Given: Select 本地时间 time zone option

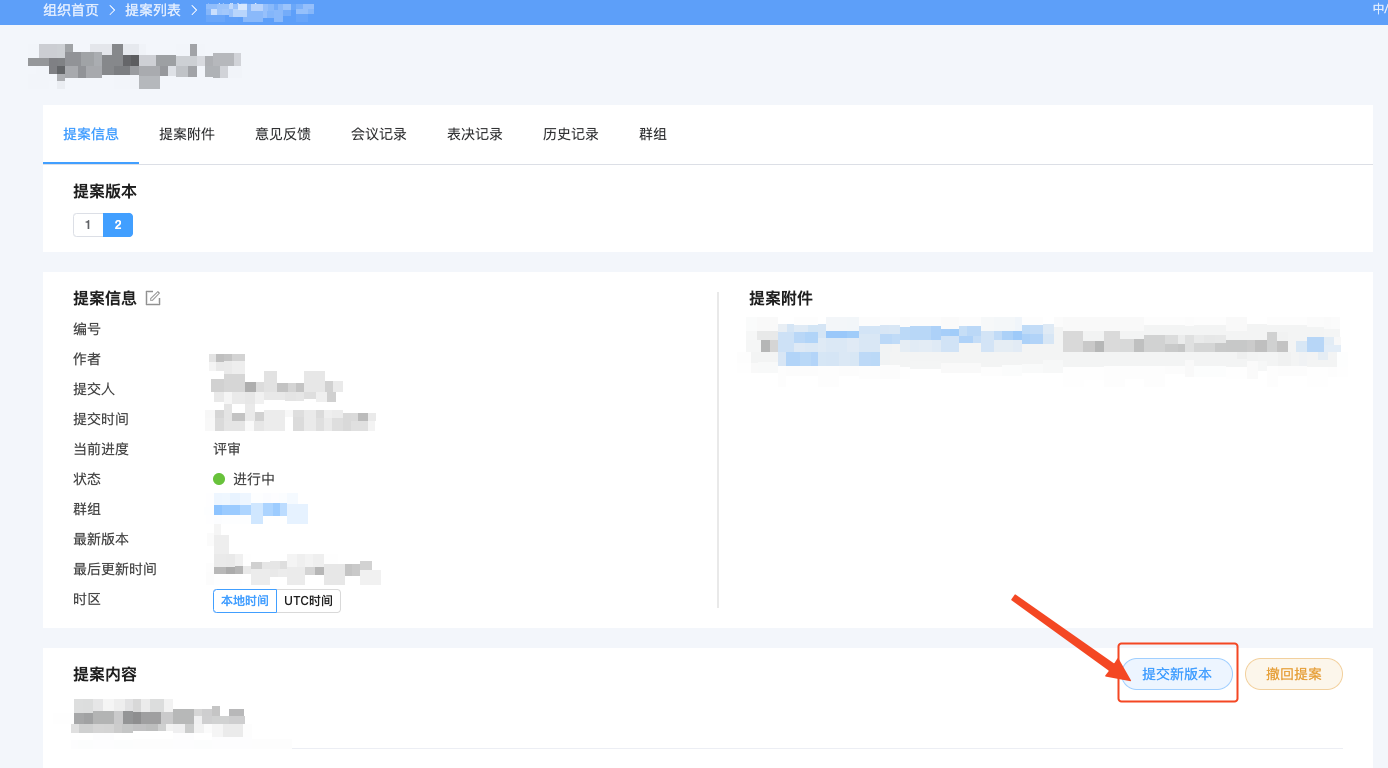Looking at the screenshot, I should click(x=245, y=601).
